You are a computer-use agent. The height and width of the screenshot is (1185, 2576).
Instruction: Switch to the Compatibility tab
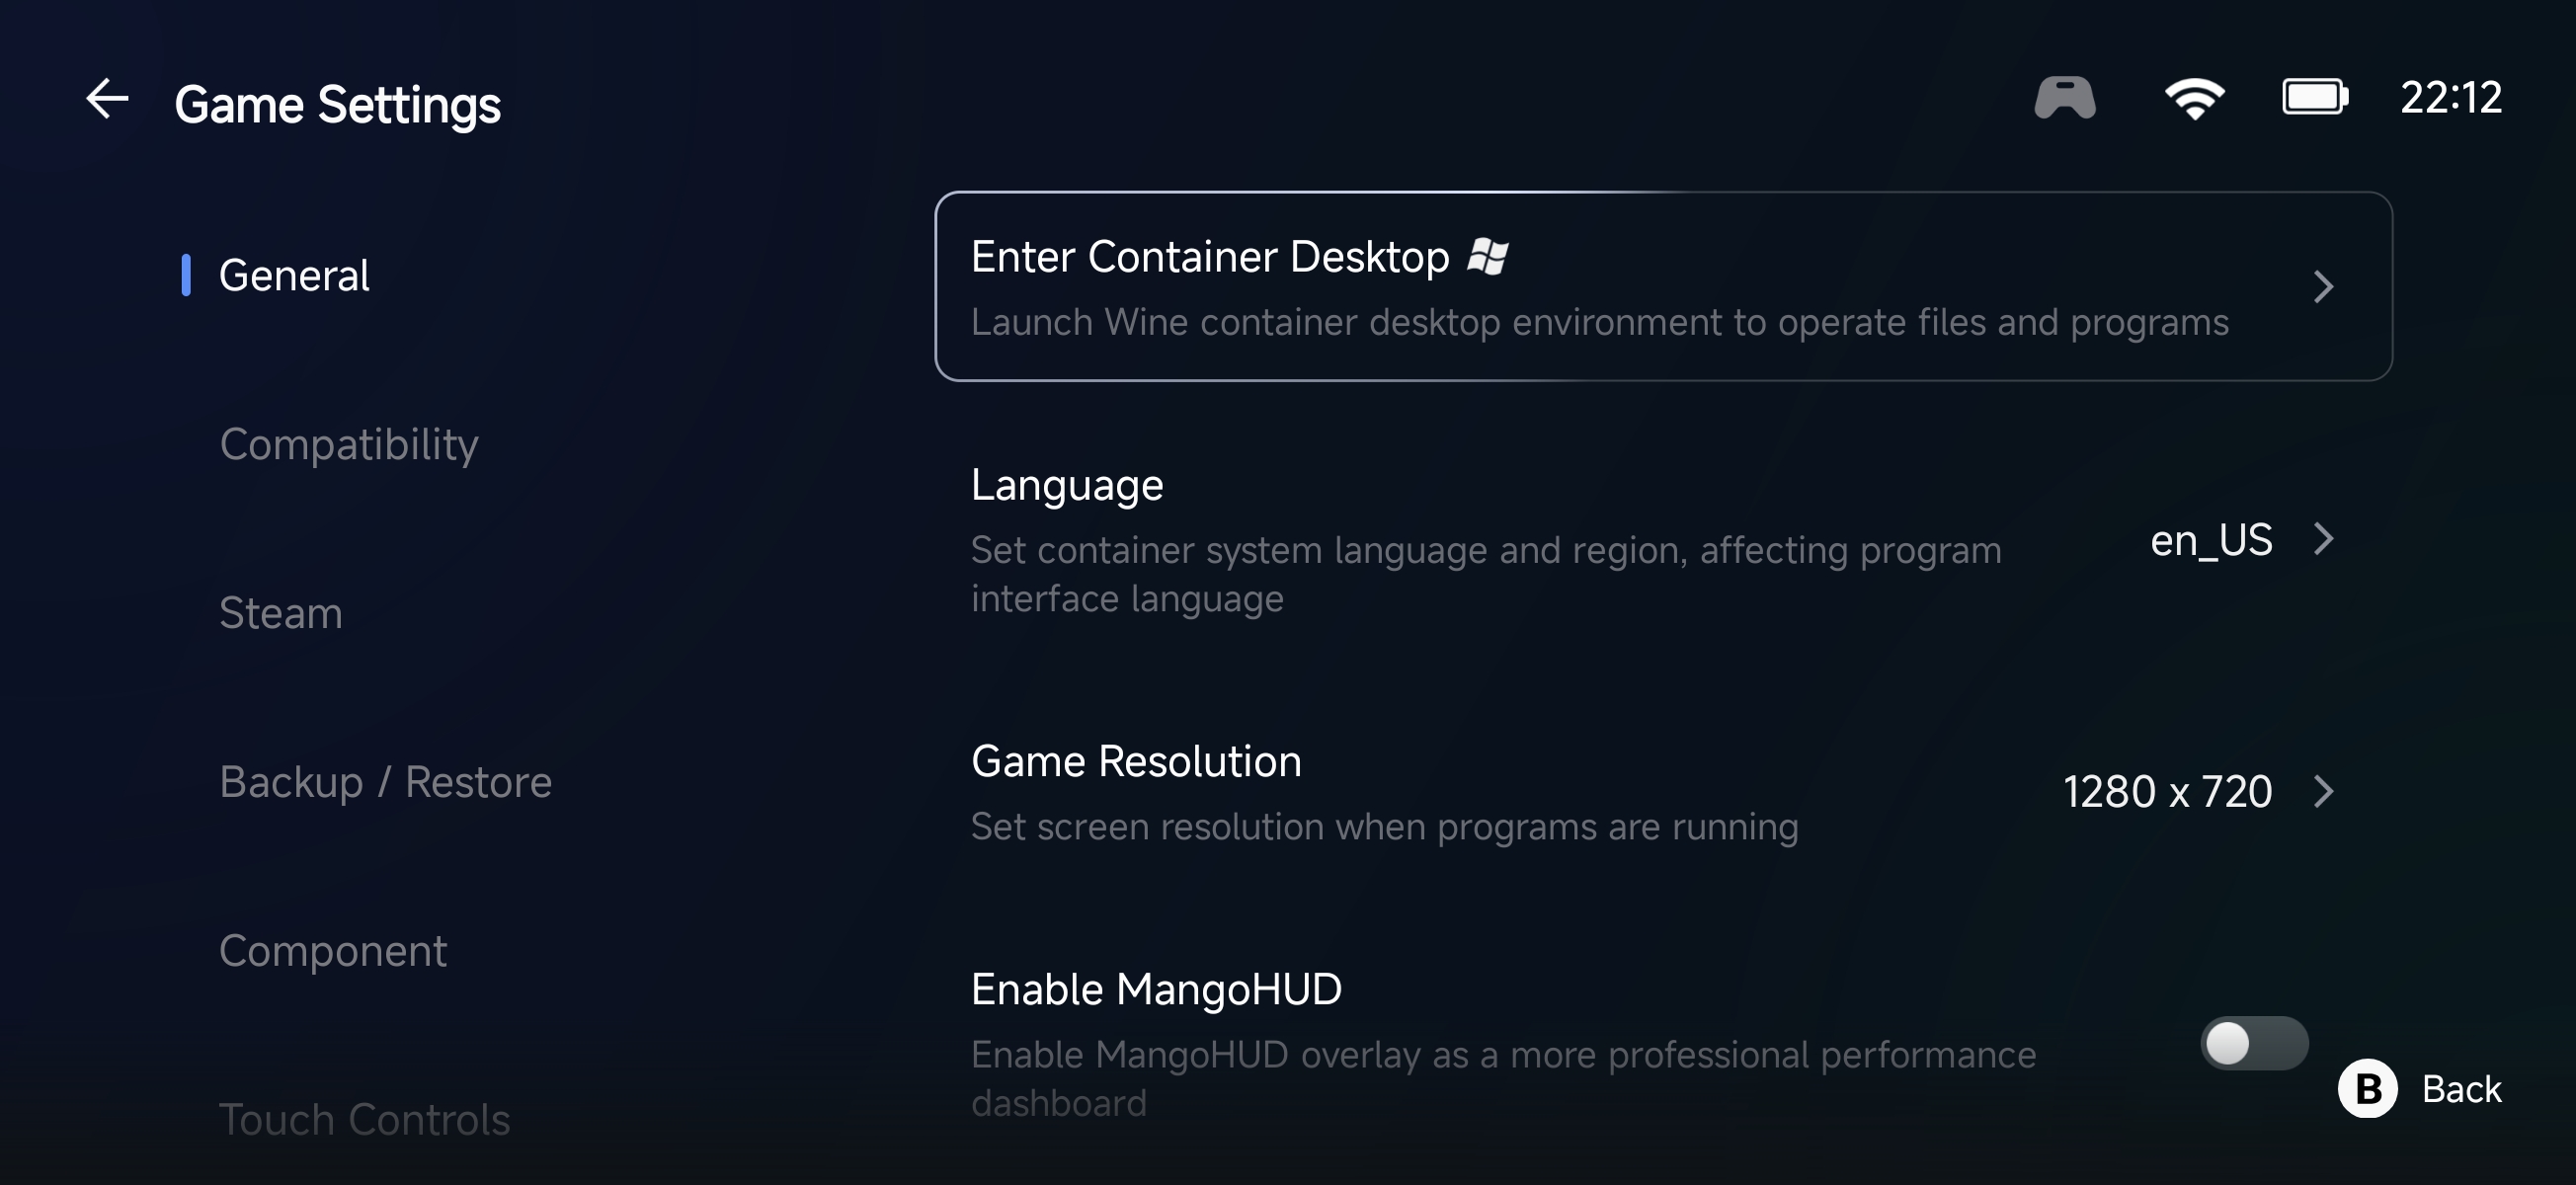[349, 445]
